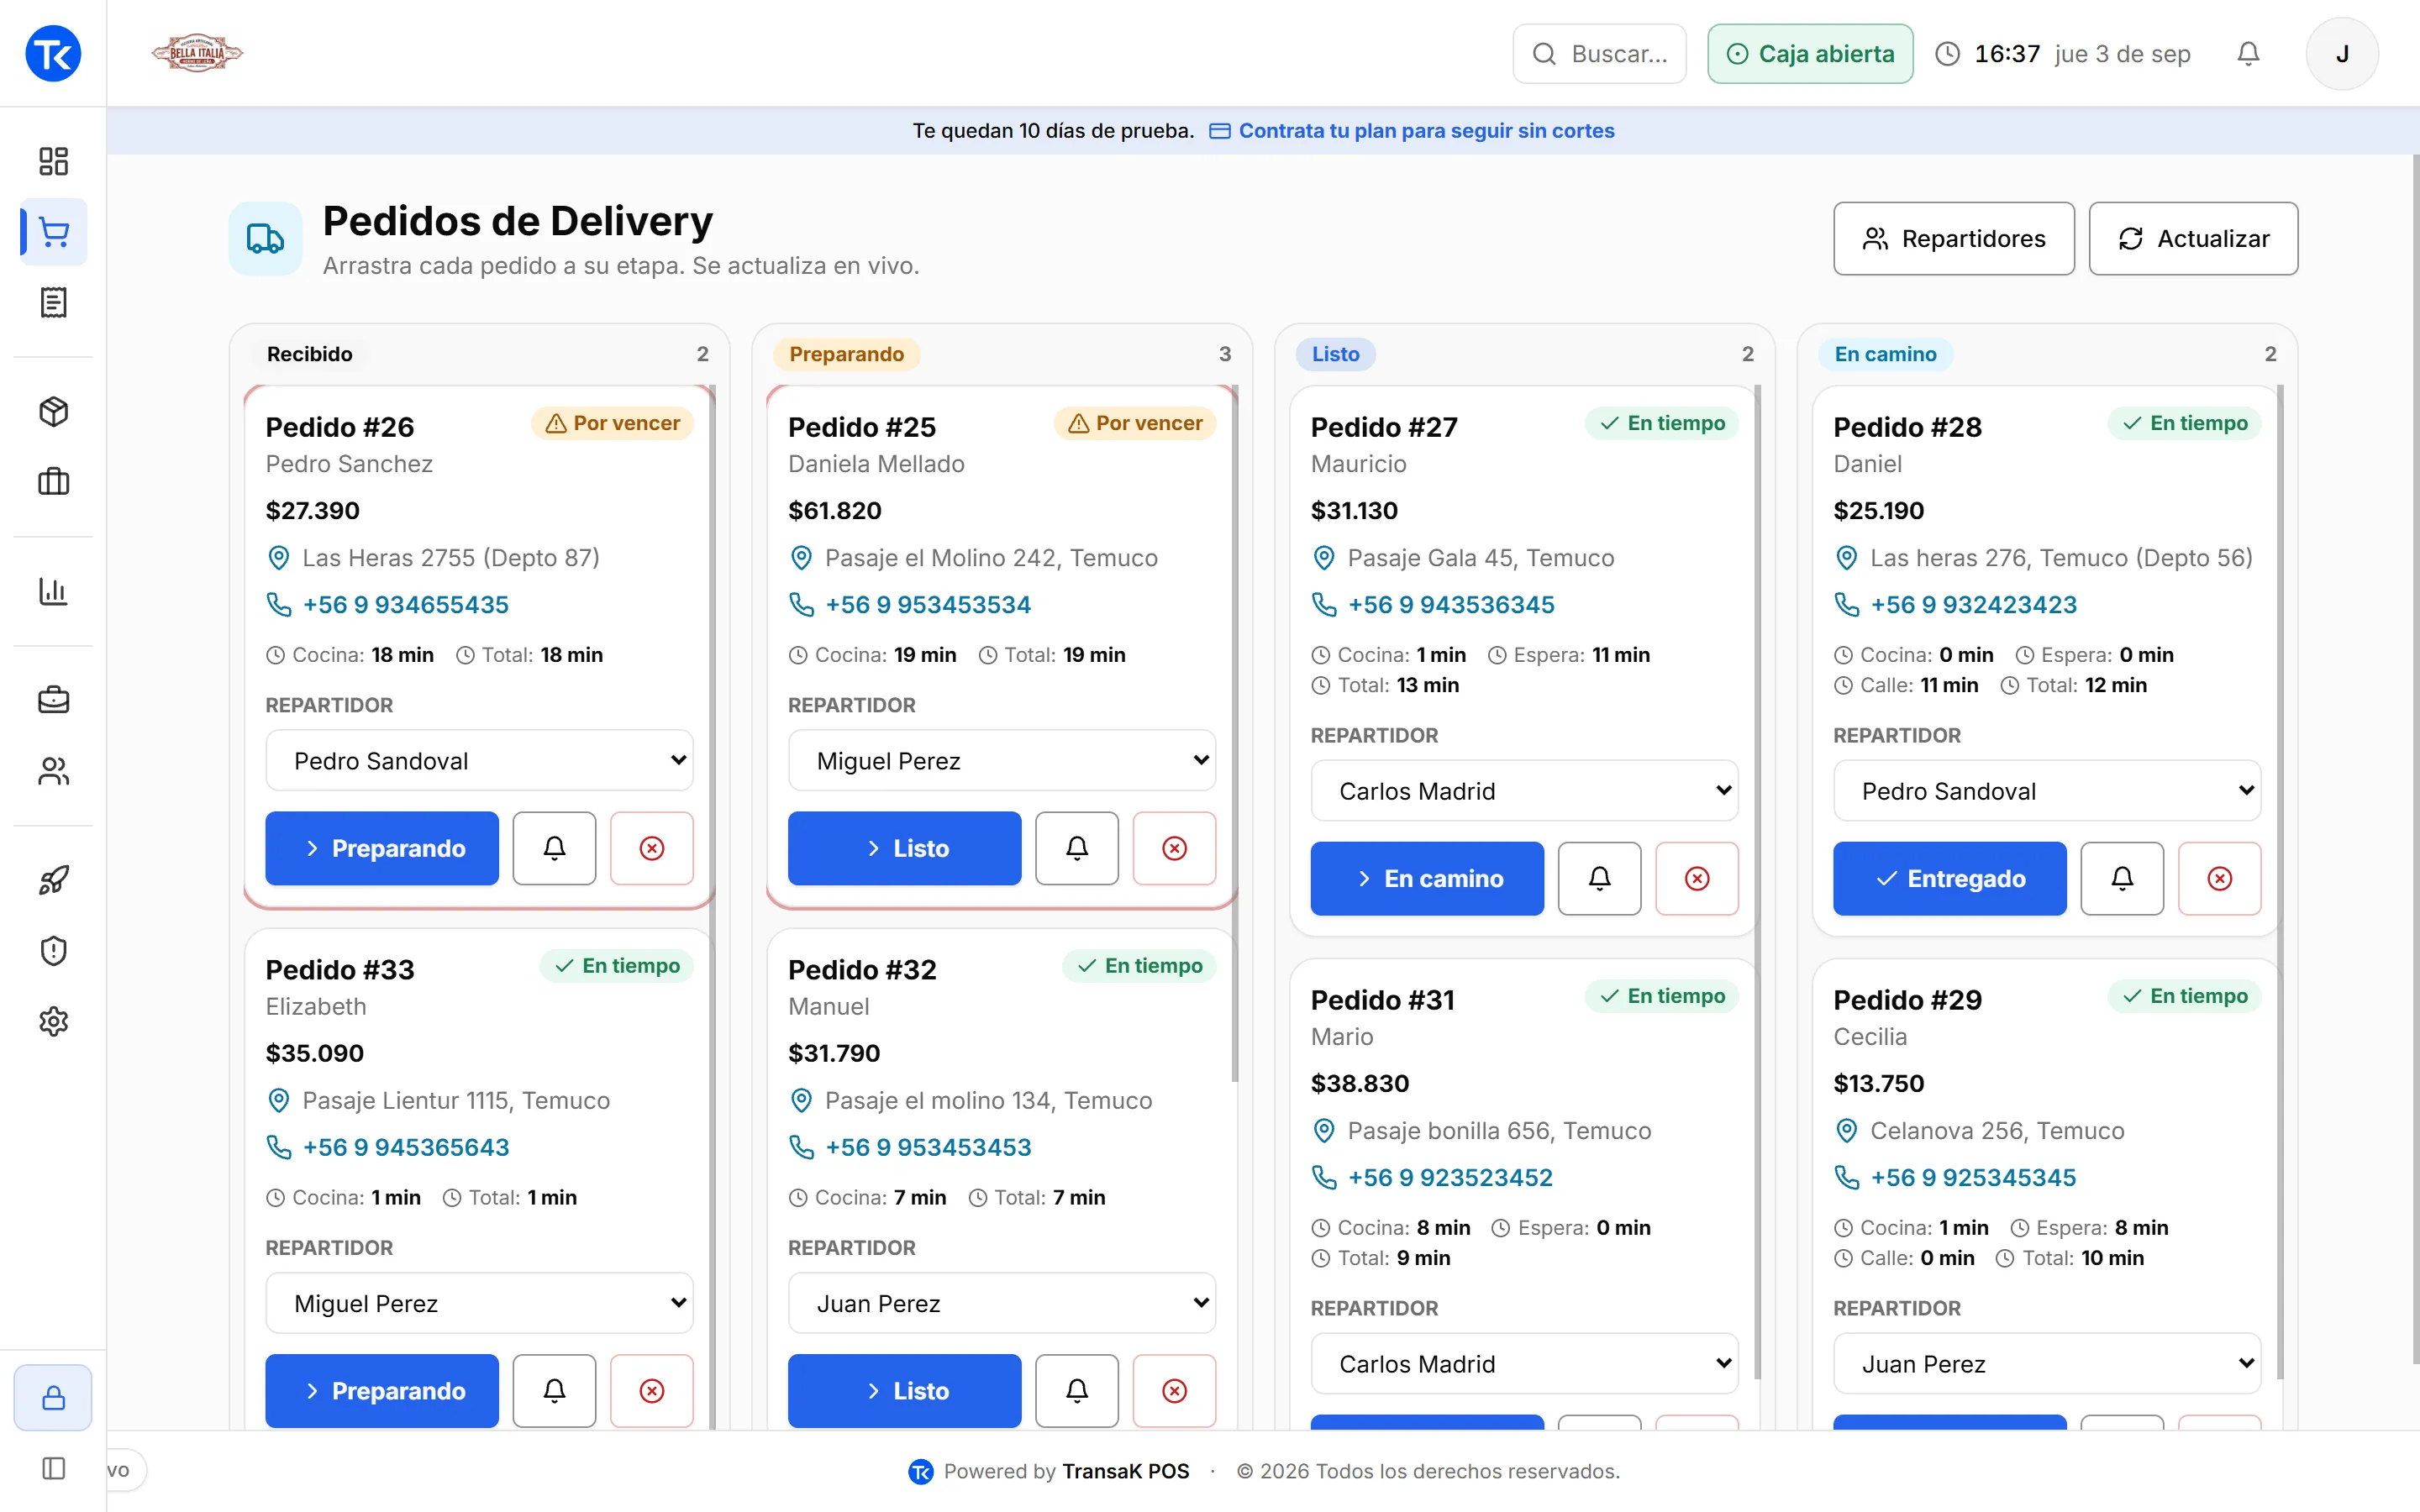The width and height of the screenshot is (2420, 1512).
Task: Click the Actualizar refresh button
Action: click(2193, 238)
